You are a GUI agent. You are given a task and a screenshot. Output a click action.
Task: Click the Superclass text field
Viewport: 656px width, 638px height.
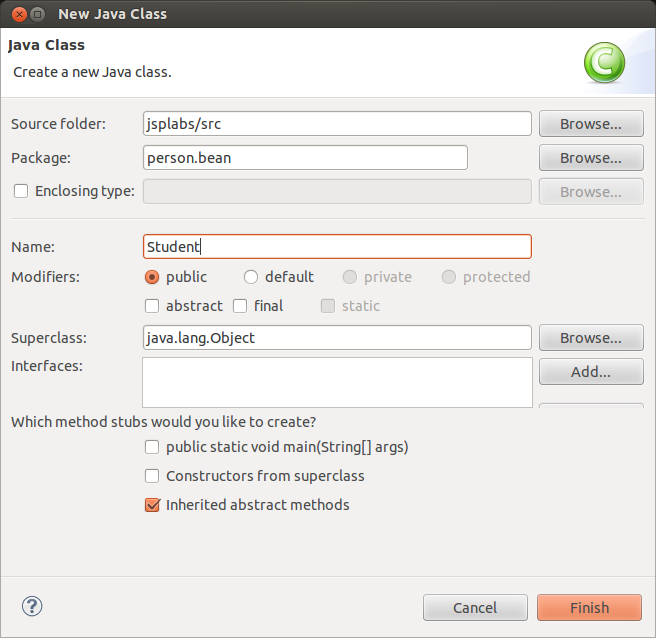tap(337, 338)
